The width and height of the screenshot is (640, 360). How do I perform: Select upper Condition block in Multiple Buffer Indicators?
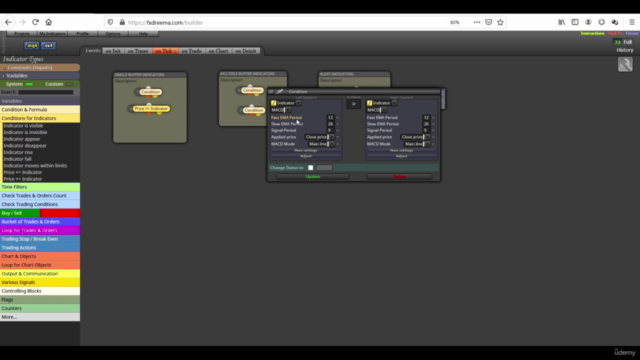click(252, 90)
